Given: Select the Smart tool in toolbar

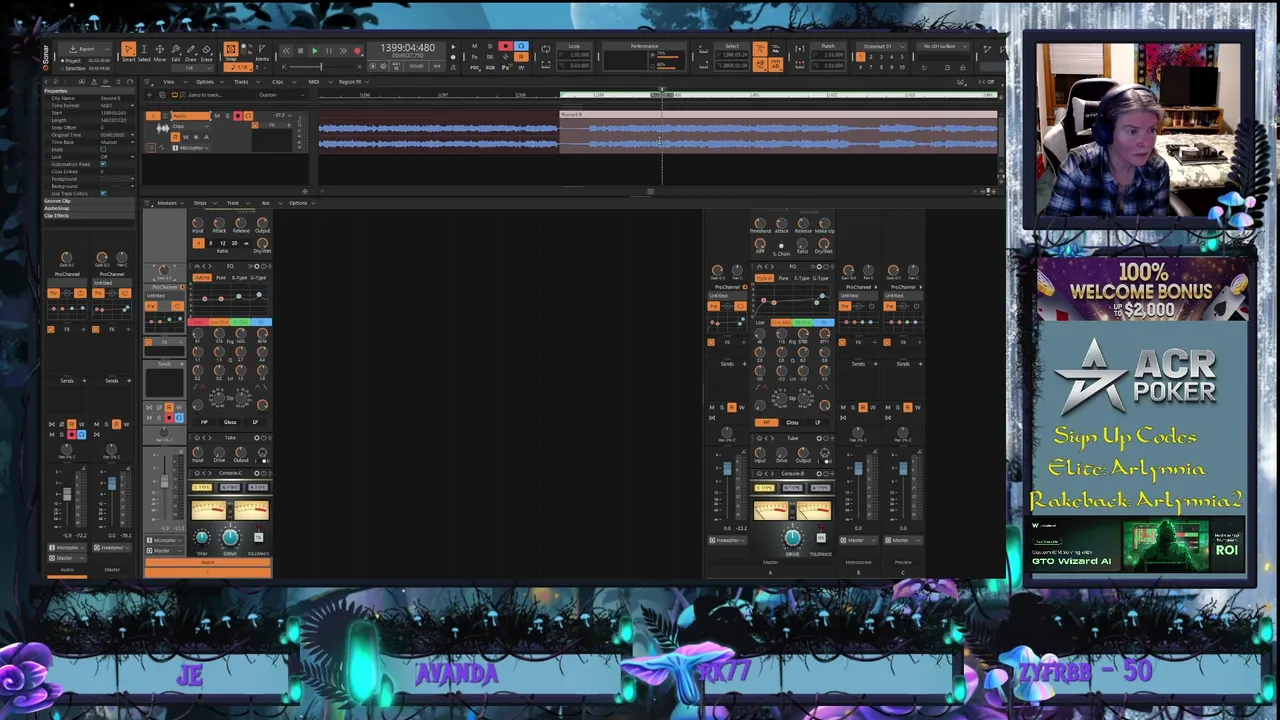Looking at the screenshot, I should pyautogui.click(x=129, y=50).
